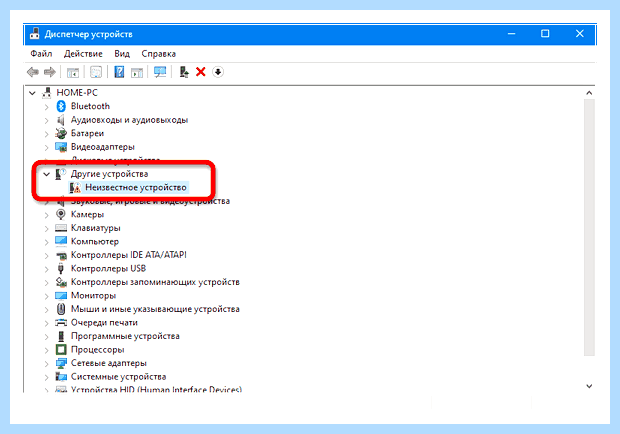Expand the Программные устройства node
Image resolution: width=620 pixels, height=434 pixels.
click(47, 336)
